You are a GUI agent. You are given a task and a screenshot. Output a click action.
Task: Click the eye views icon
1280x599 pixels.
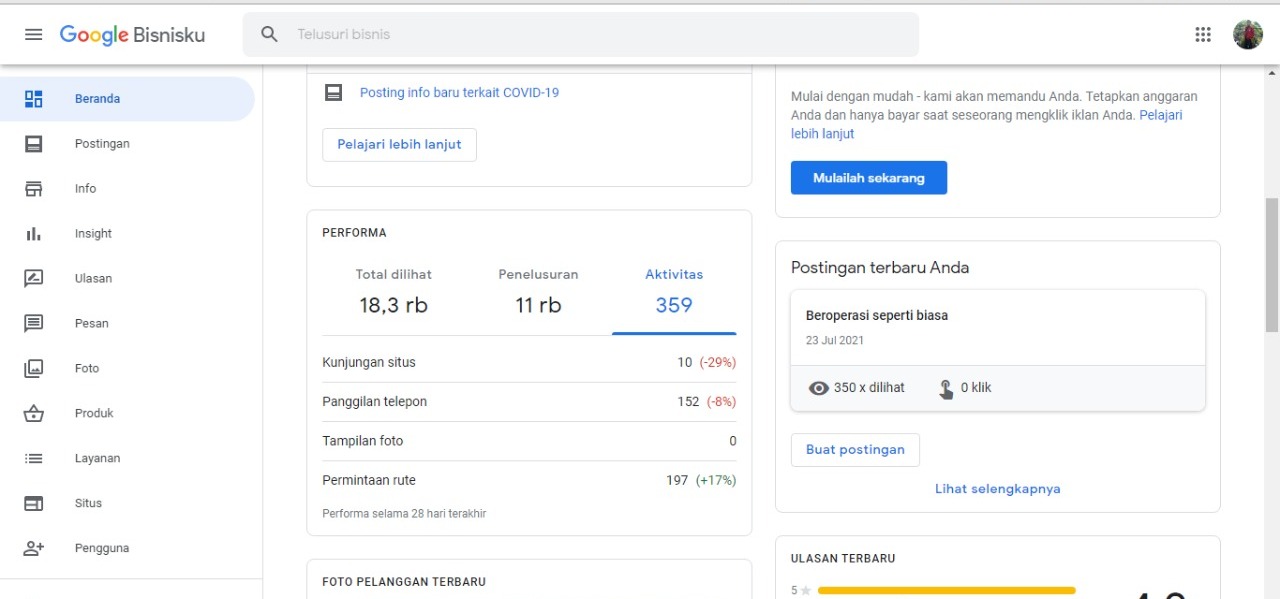point(819,388)
